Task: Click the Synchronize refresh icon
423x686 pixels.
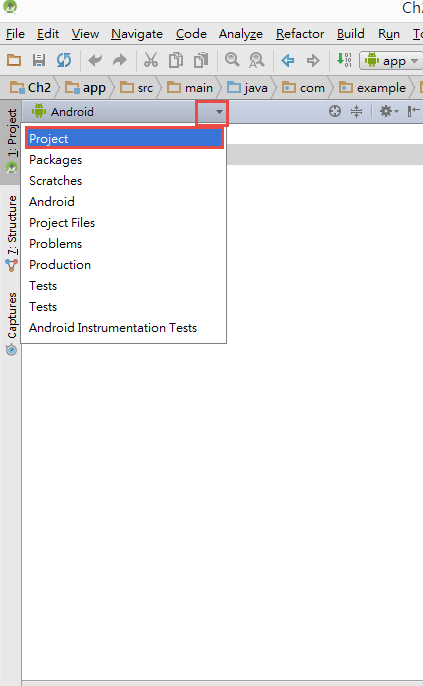Action: click(64, 60)
